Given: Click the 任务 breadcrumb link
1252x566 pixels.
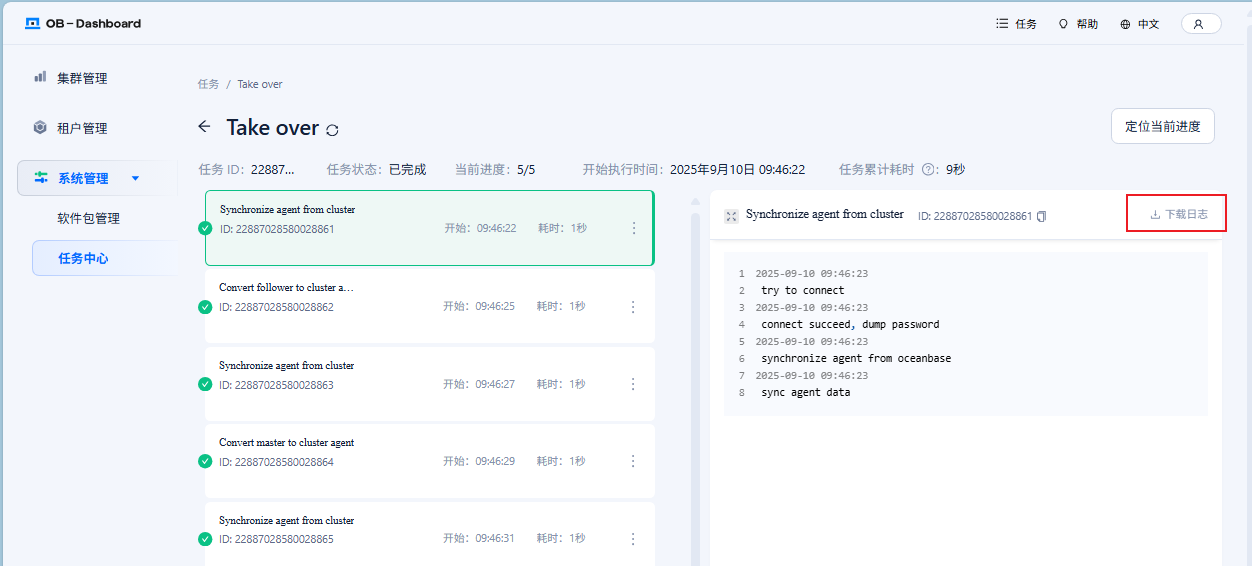Looking at the screenshot, I should (208, 84).
